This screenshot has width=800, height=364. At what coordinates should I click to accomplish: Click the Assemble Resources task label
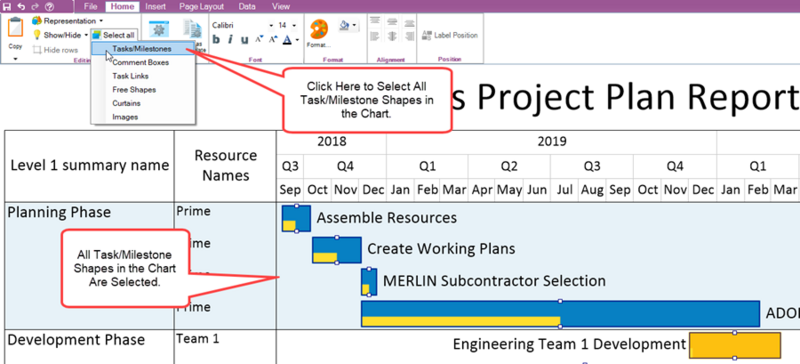[387, 218]
